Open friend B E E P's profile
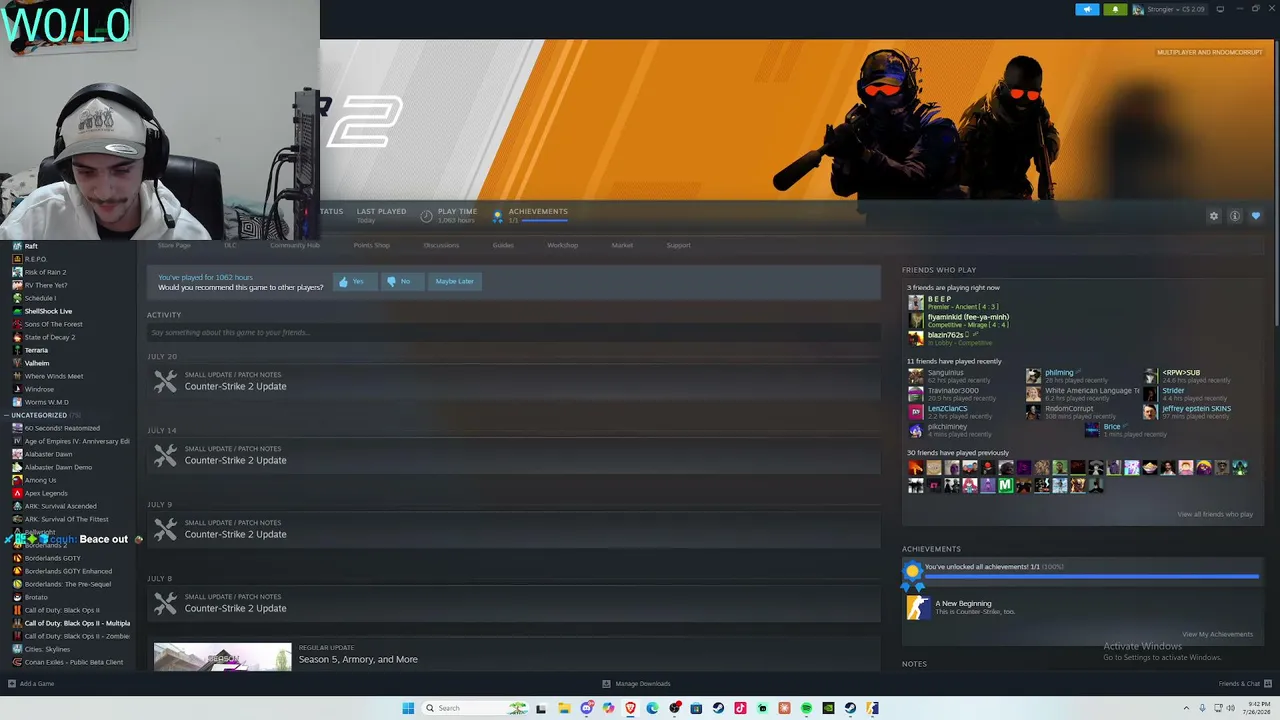 point(939,302)
